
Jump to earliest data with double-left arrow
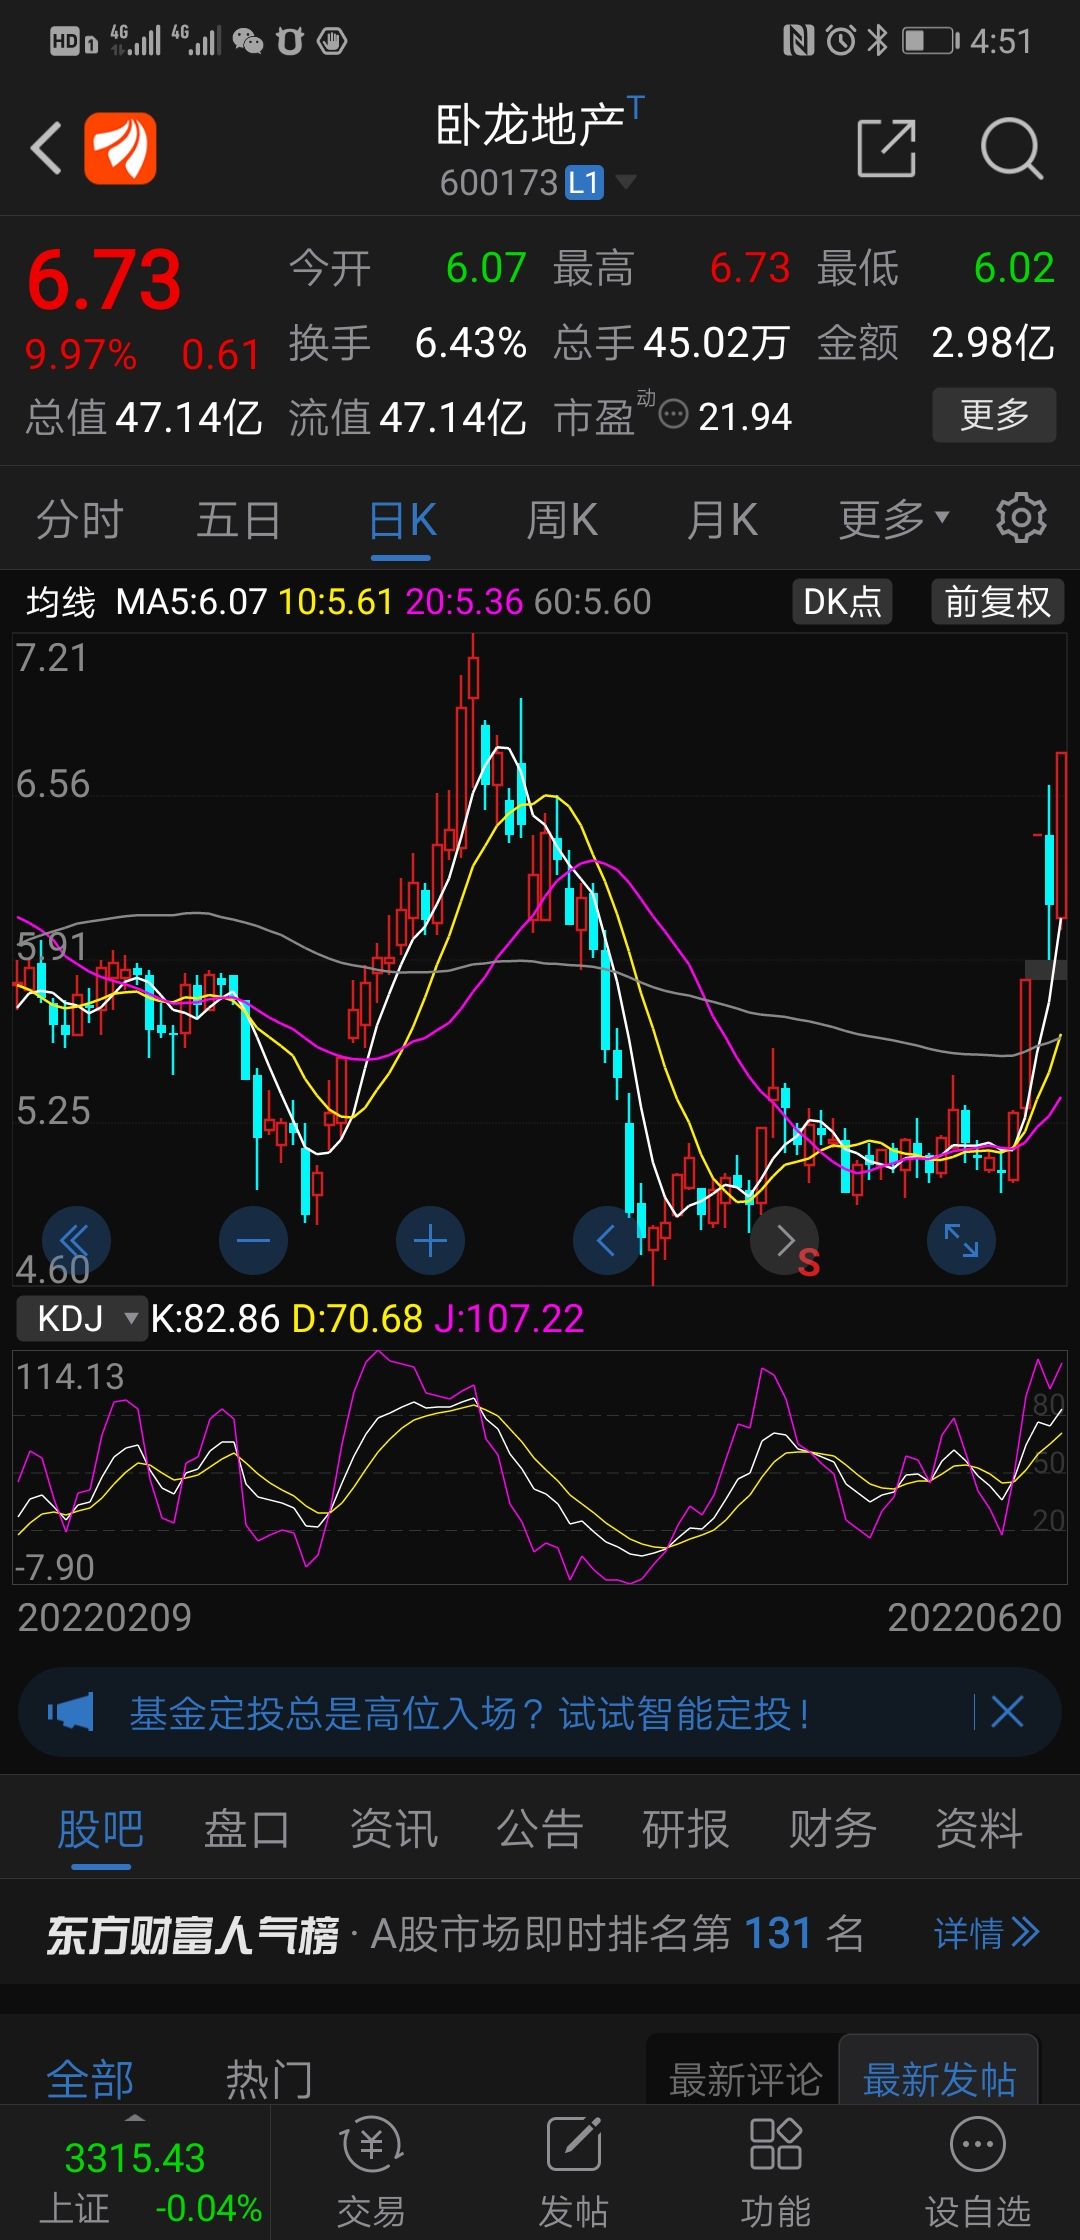76,1241
